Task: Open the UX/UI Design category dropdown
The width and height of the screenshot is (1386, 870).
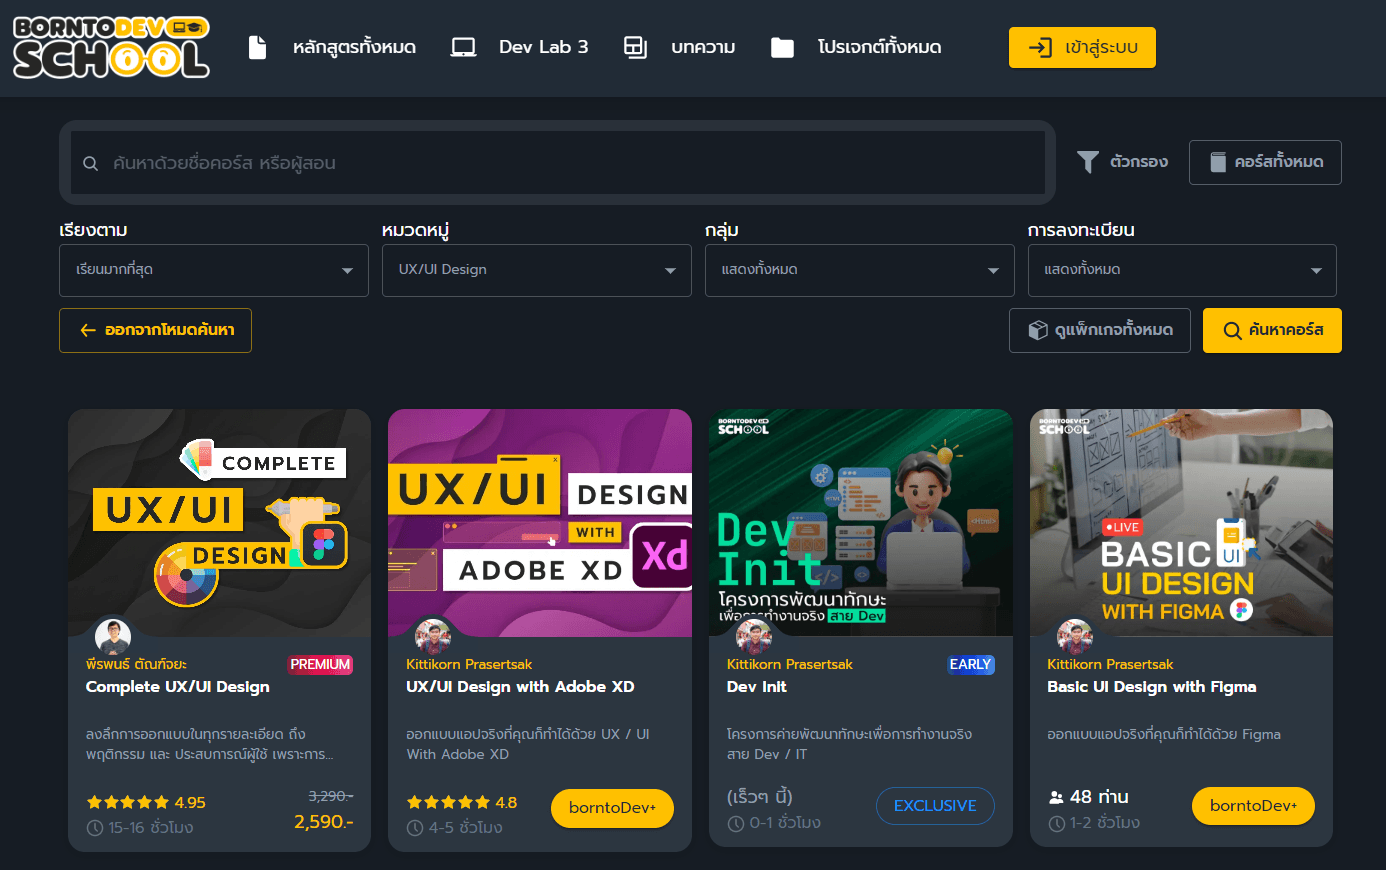Action: point(536,270)
